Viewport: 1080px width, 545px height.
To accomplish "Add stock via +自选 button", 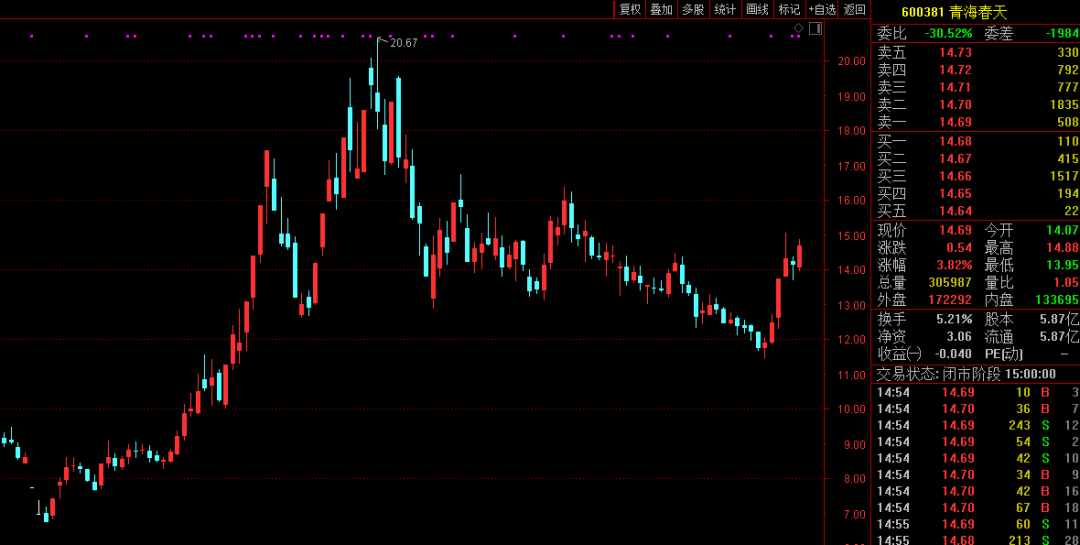I will pyautogui.click(x=822, y=10).
